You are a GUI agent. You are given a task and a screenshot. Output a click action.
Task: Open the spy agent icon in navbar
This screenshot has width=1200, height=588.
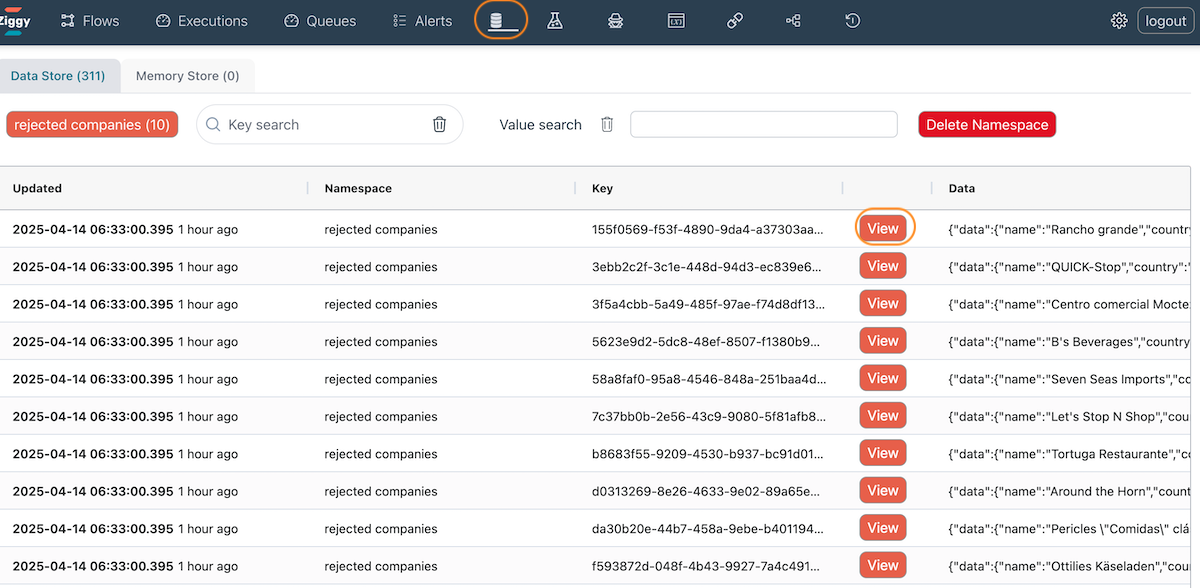pyautogui.click(x=615, y=21)
